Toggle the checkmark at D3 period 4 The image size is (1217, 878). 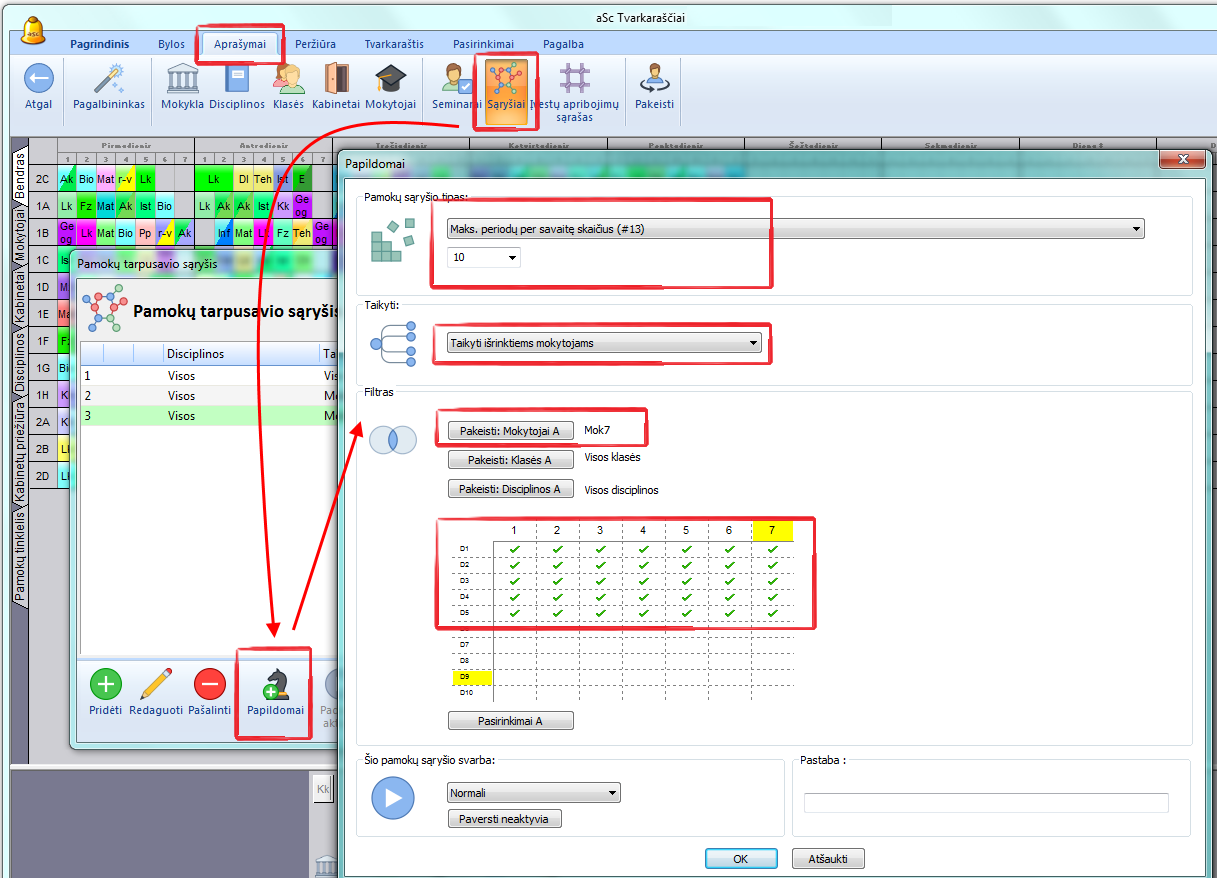point(643,581)
